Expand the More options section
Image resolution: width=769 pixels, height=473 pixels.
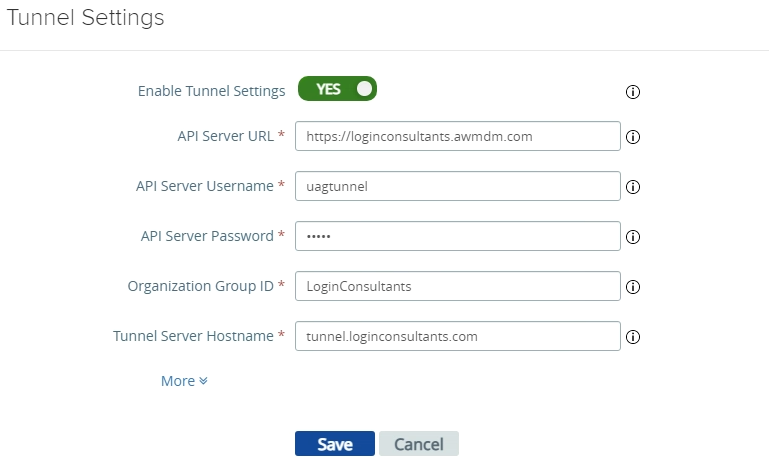point(184,381)
